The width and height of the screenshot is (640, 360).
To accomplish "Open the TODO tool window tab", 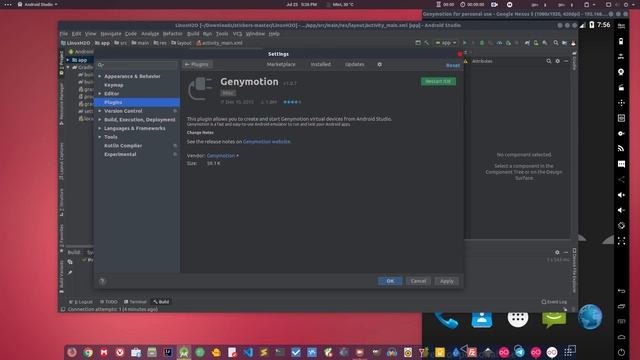I will tap(109, 302).
